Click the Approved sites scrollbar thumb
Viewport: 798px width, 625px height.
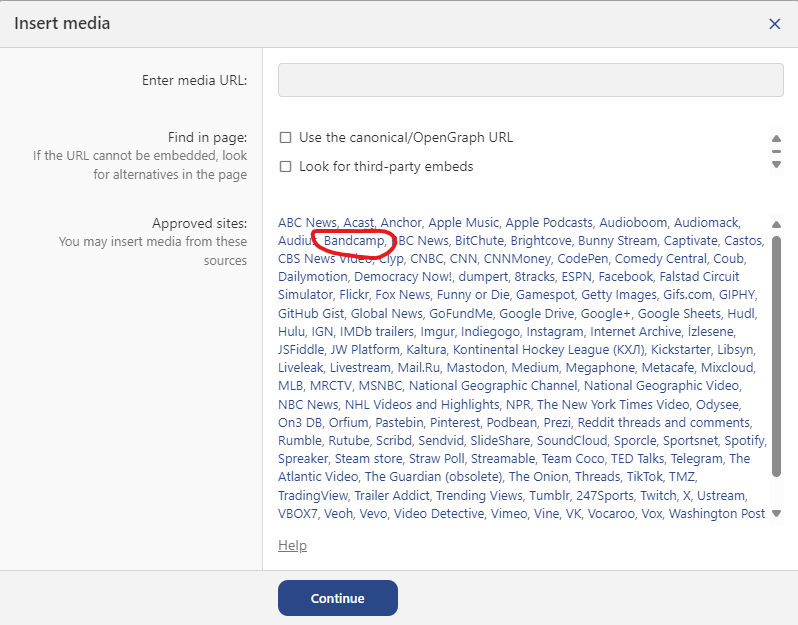pyautogui.click(x=776, y=356)
